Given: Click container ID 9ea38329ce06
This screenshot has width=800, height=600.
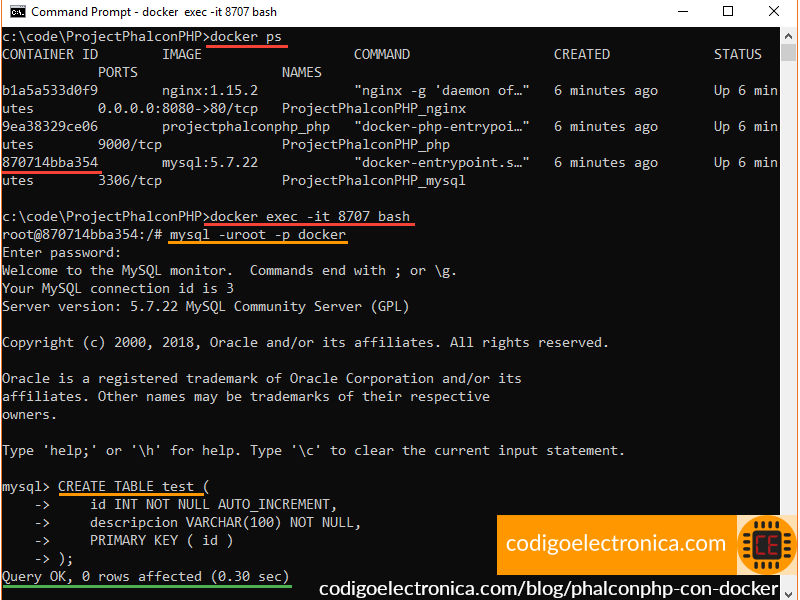Looking at the screenshot, I should [50, 127].
